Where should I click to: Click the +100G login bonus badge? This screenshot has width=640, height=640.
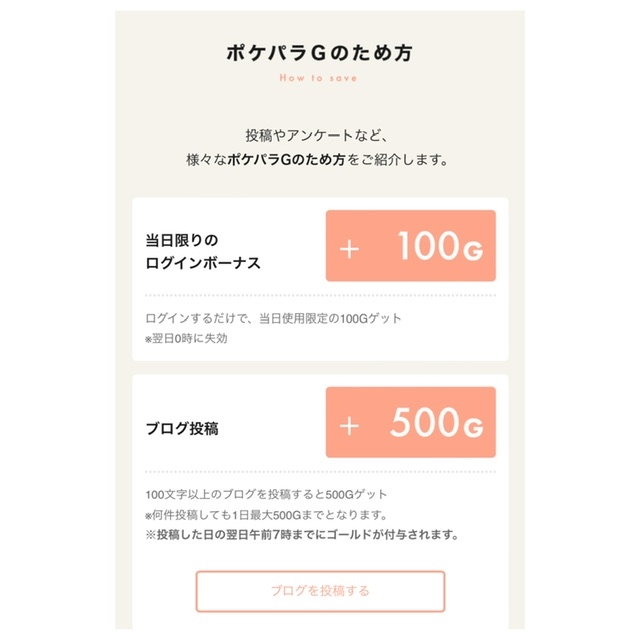click(410, 246)
